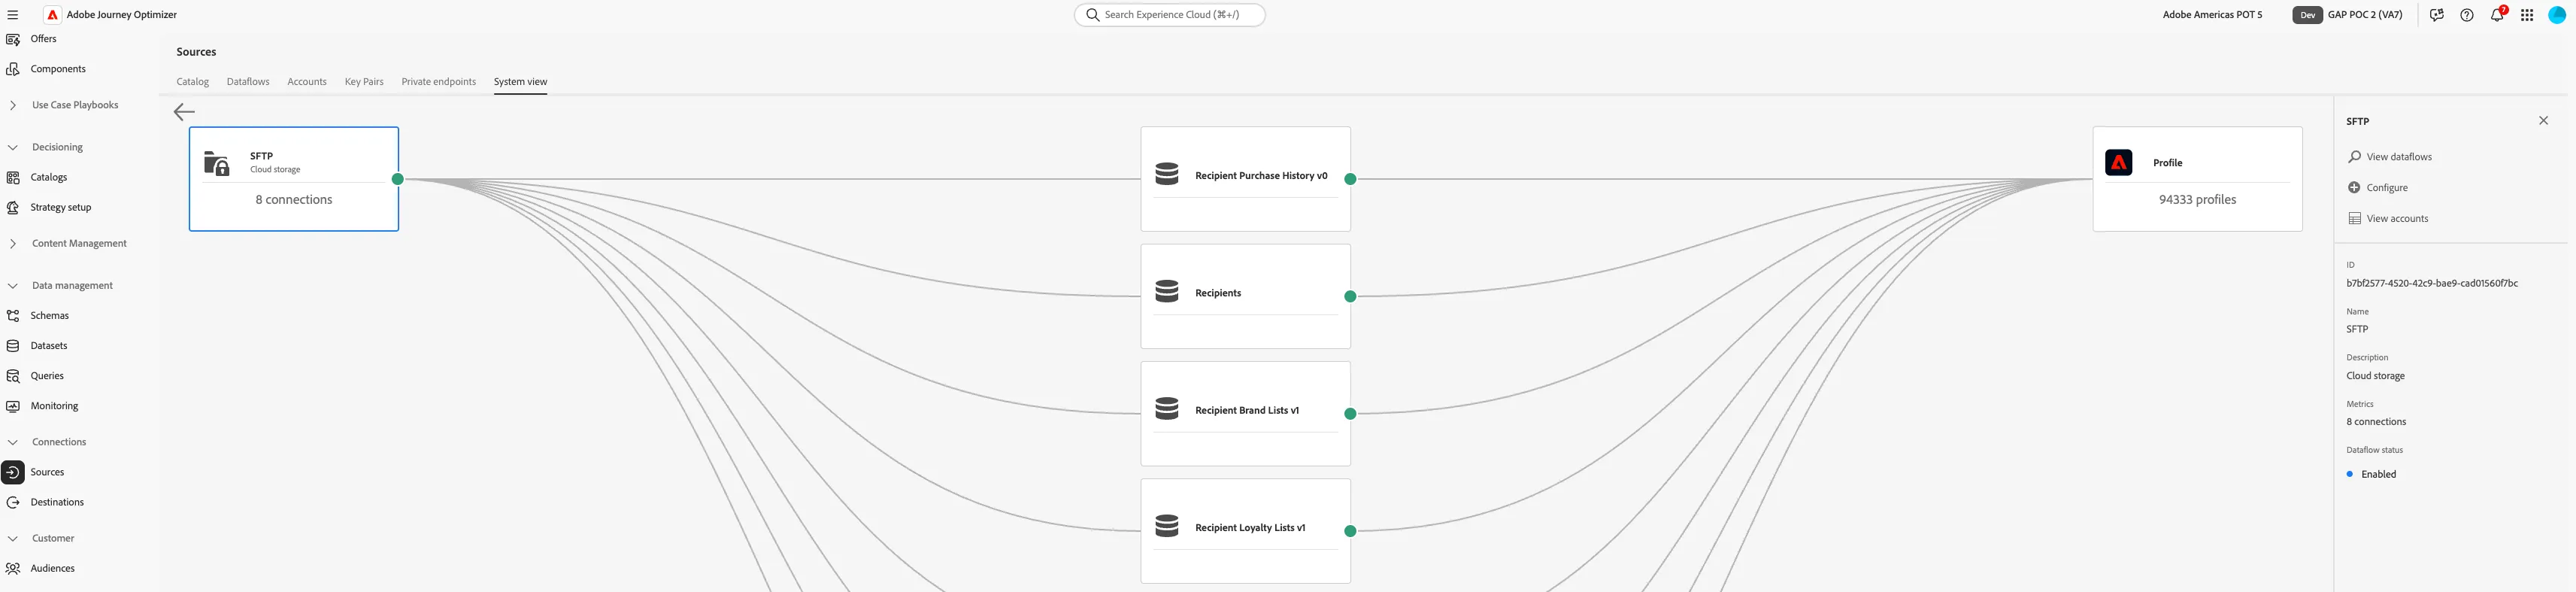This screenshot has width=2576, height=592.
Task: Go back with the left arrow
Action: click(184, 112)
